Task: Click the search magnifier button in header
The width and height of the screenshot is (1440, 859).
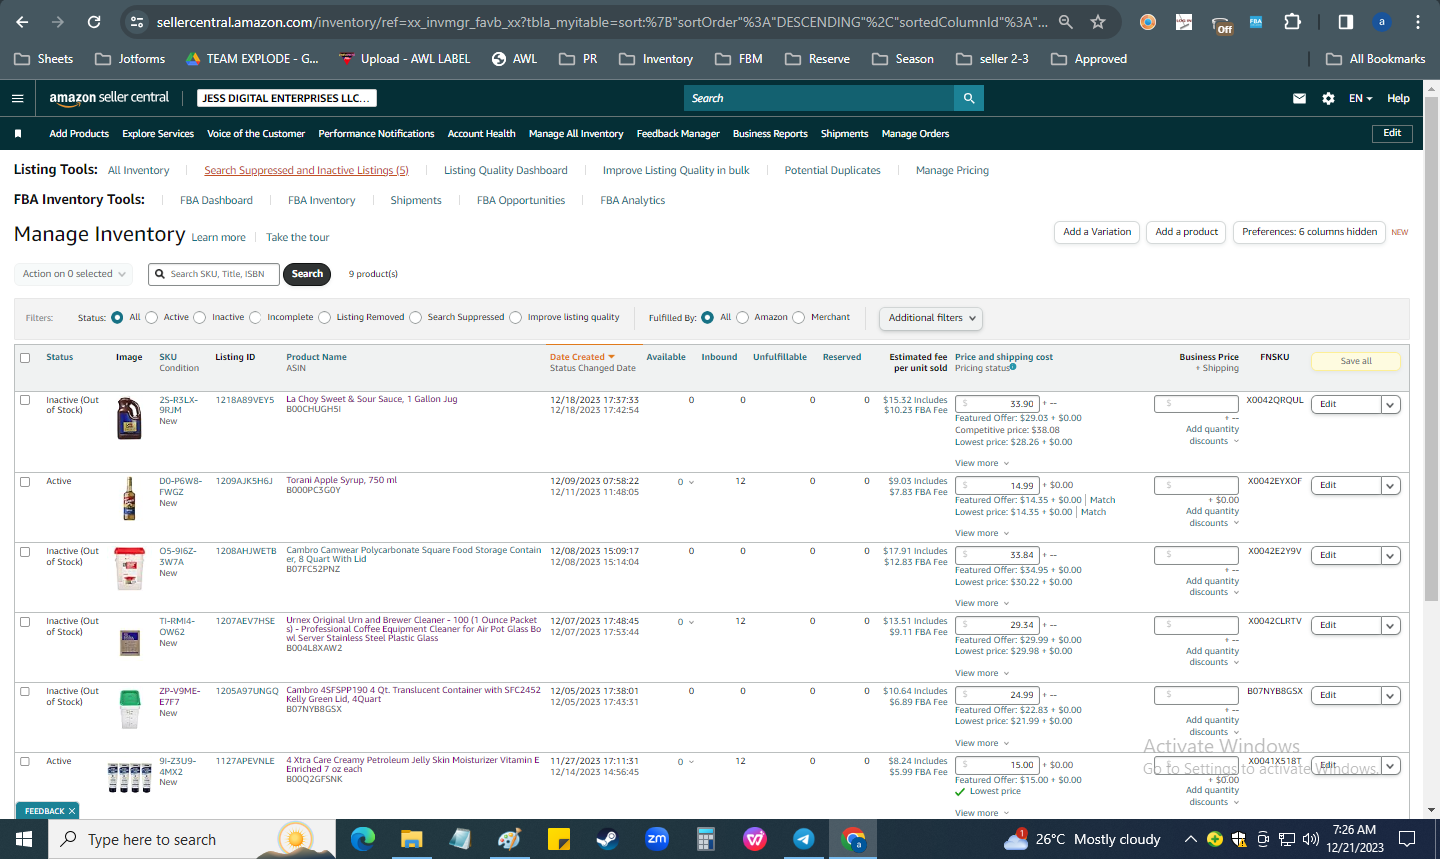Action: pos(969,98)
